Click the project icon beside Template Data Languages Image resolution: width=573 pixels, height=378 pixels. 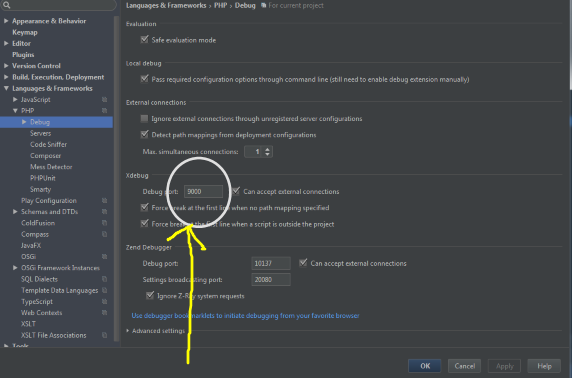(105, 290)
